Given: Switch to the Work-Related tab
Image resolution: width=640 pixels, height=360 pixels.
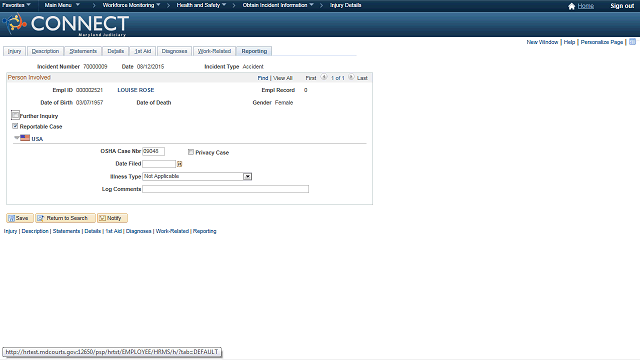Looking at the screenshot, I should (214, 51).
